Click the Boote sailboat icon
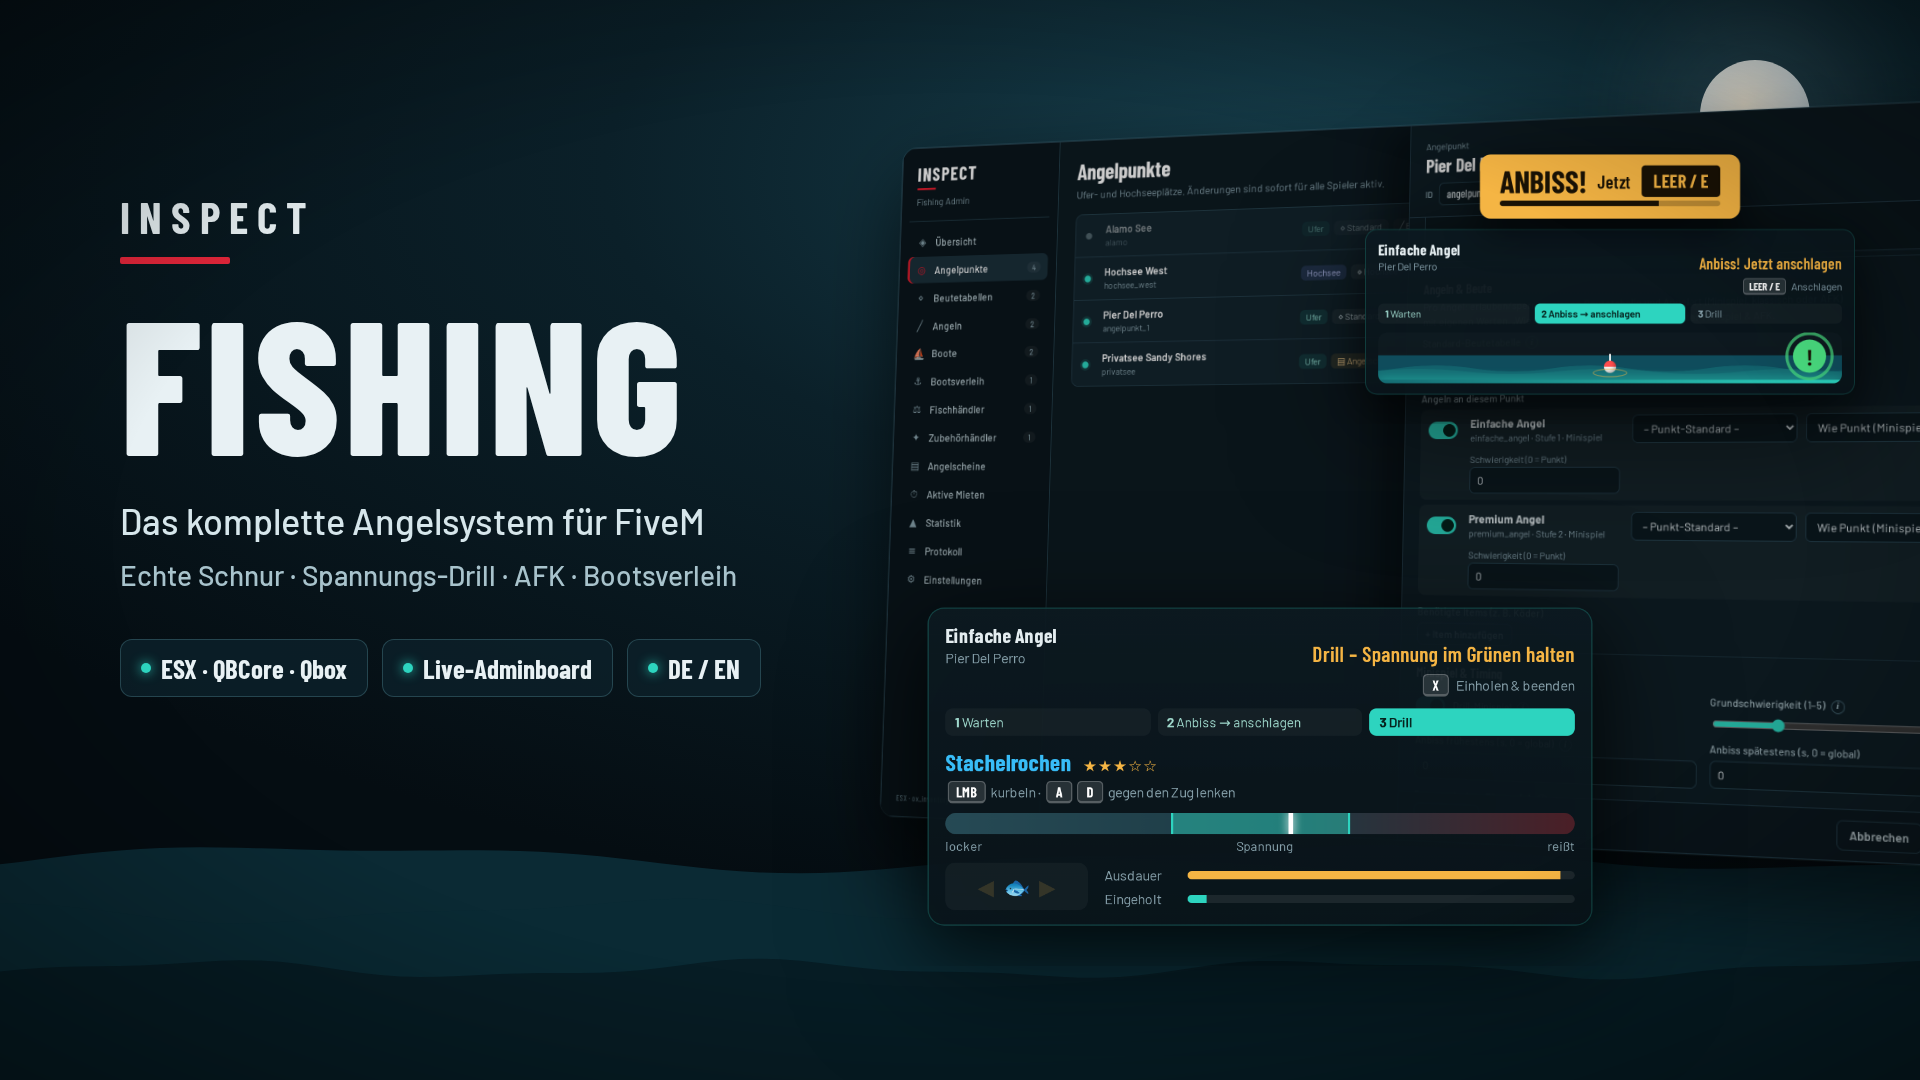Screen dimensions: 1920x1080 (x=918, y=354)
